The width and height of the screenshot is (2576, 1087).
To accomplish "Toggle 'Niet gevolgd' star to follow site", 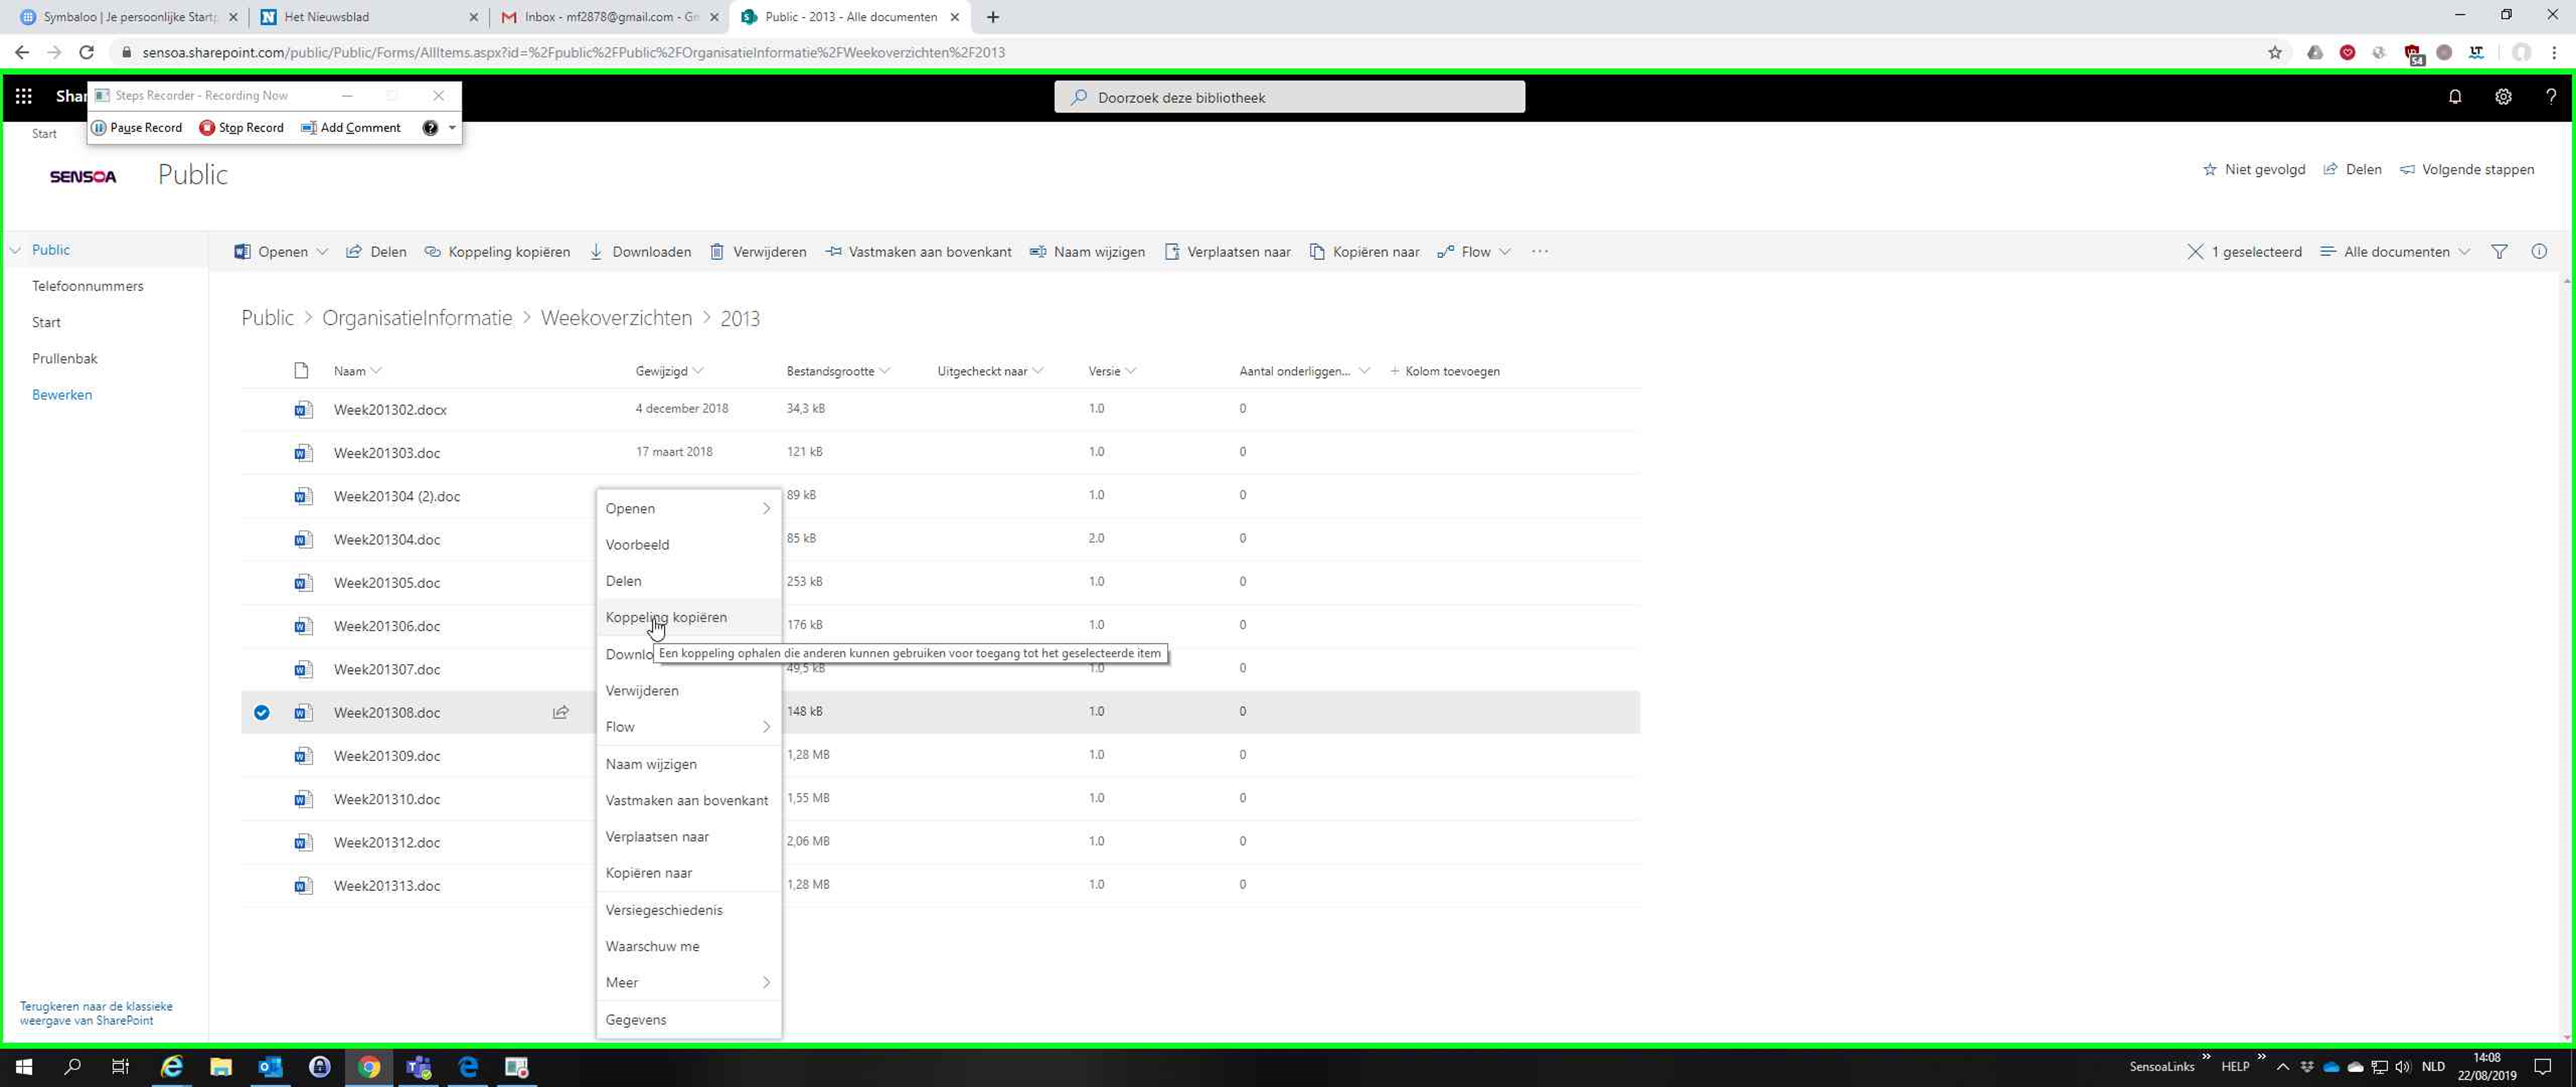I will pyautogui.click(x=2210, y=170).
